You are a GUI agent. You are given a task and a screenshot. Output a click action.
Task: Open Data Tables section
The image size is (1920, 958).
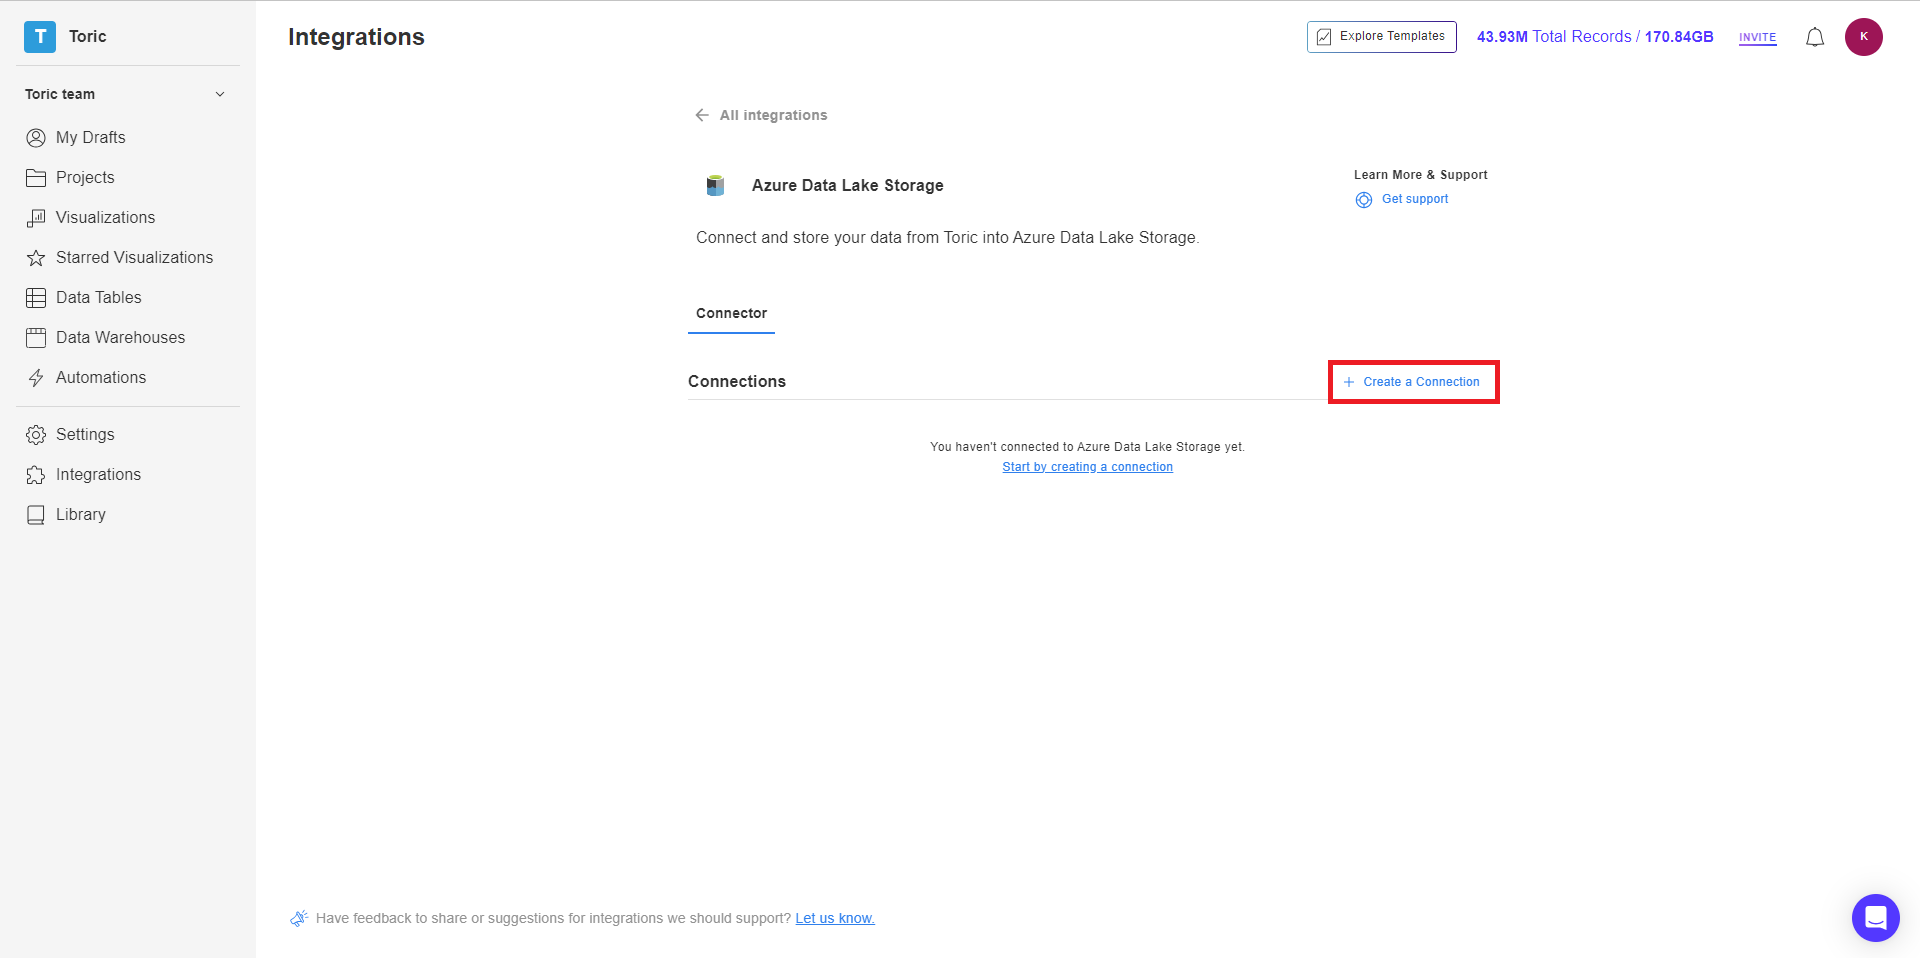point(99,297)
